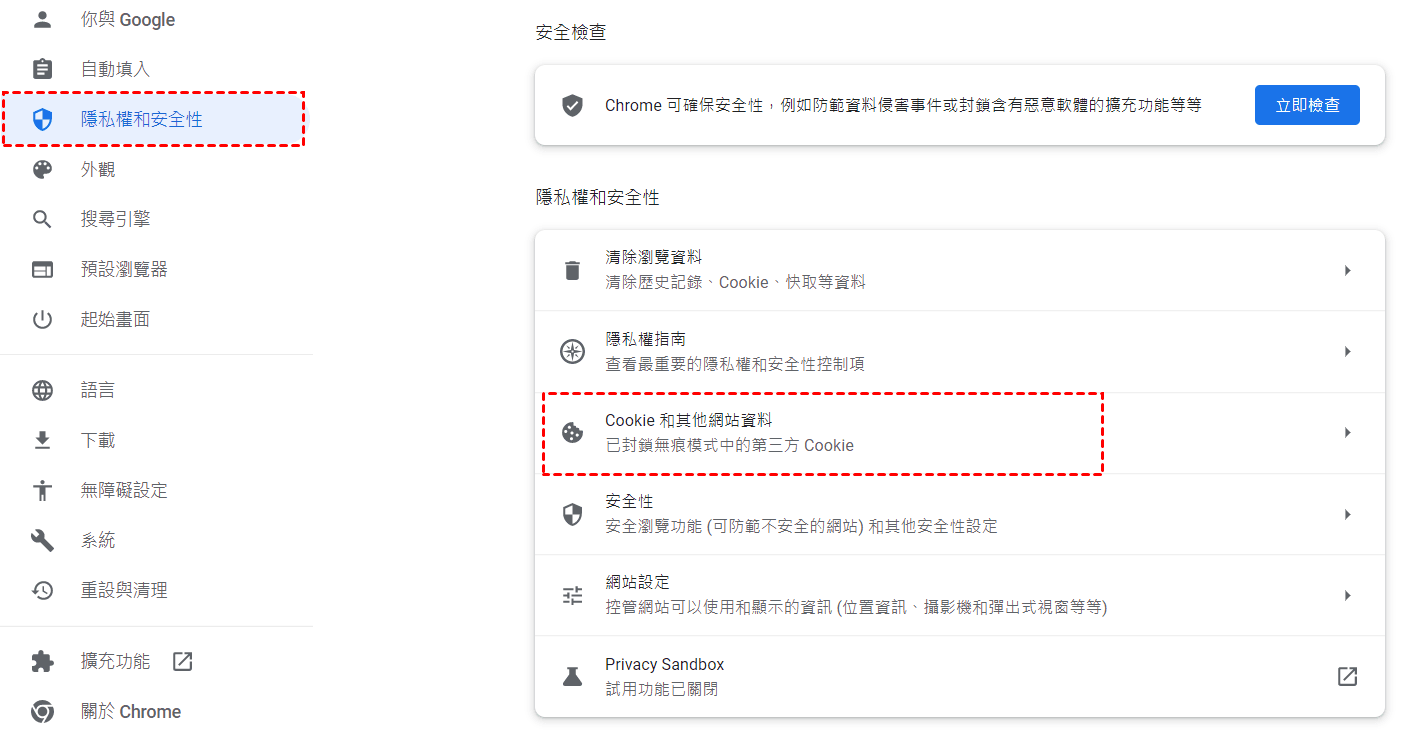Click the Chrome logo icon for 關於 Chrome

[x=42, y=712]
